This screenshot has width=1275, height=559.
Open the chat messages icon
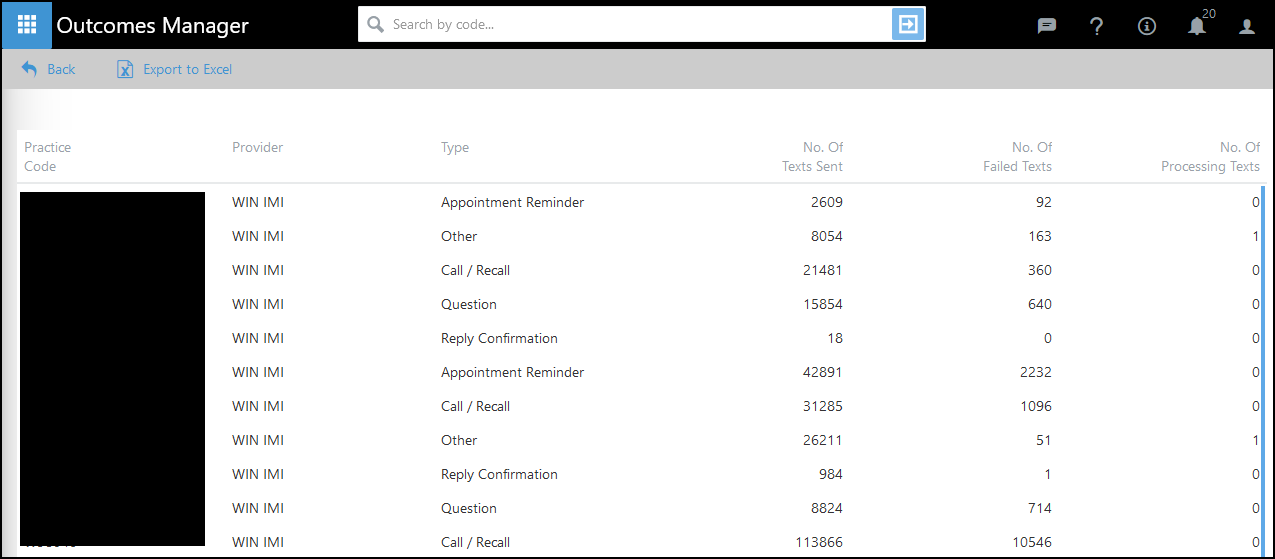point(1047,27)
